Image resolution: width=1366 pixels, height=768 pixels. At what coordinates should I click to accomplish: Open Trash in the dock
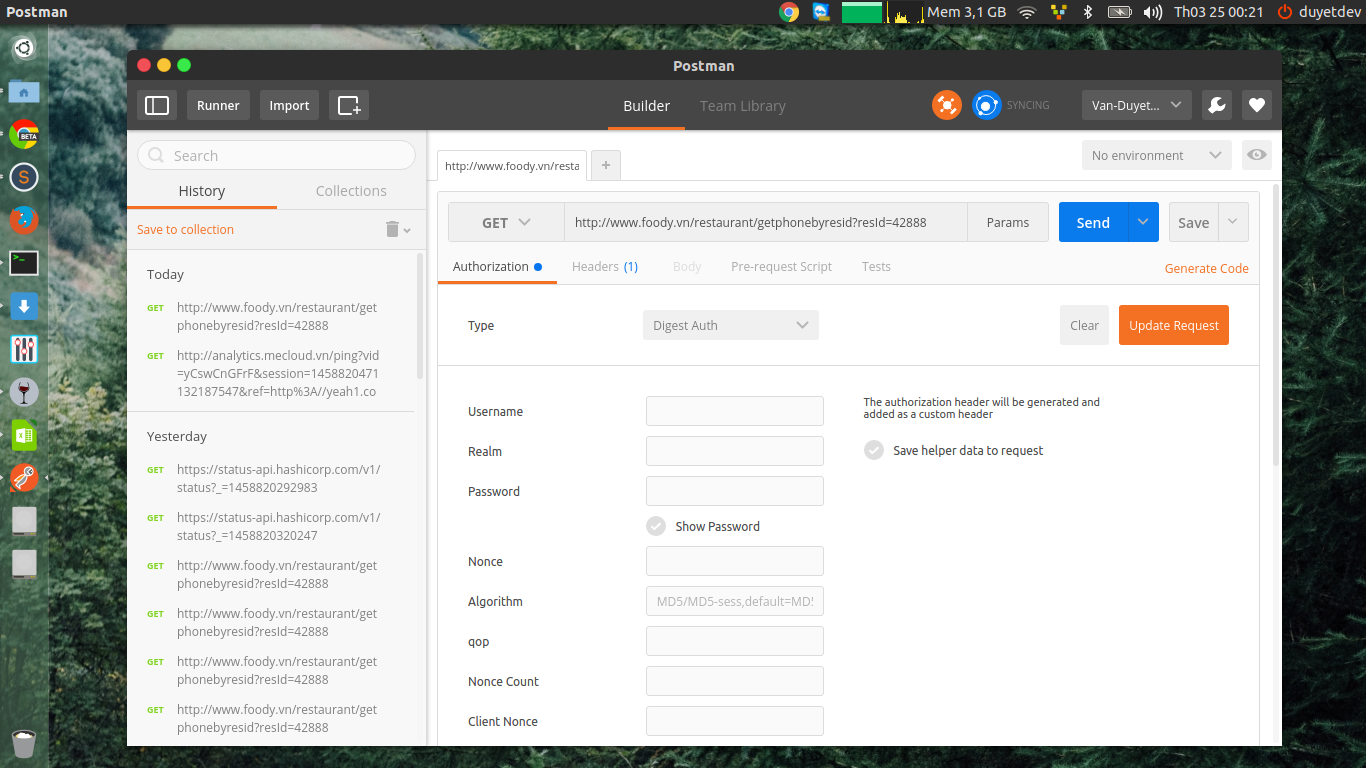(24, 743)
